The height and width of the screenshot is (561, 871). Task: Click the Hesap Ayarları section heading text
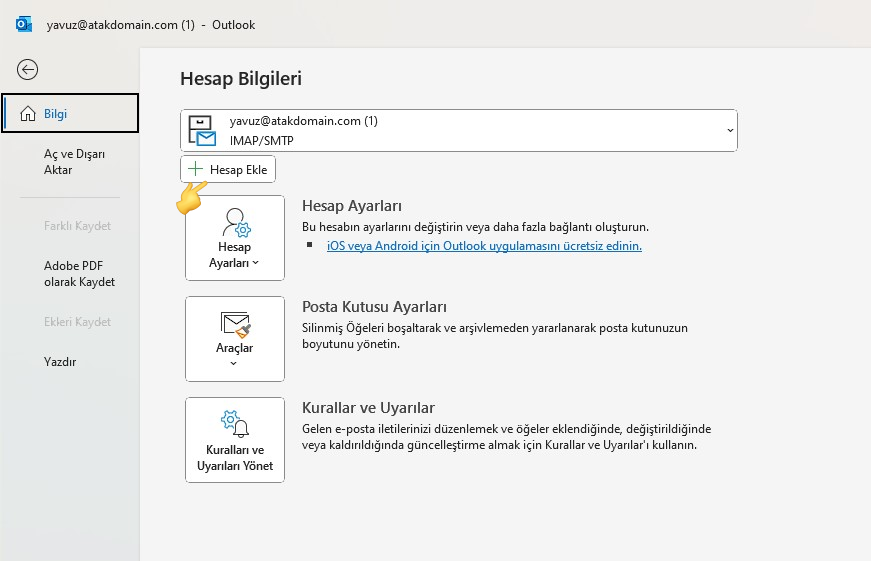[352, 206]
